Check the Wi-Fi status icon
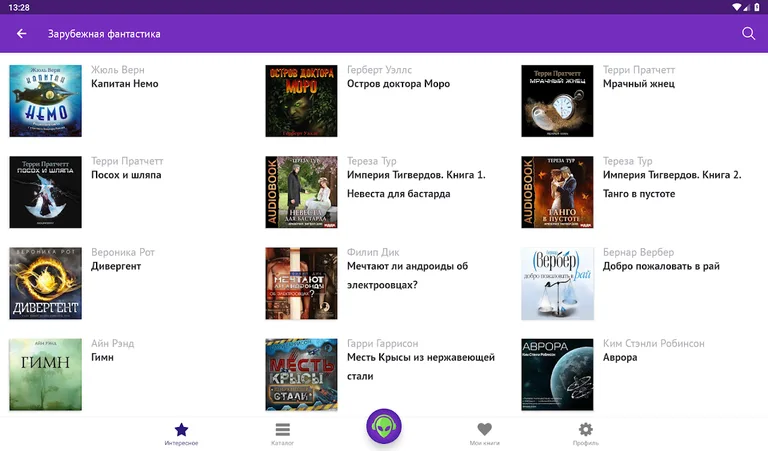The width and height of the screenshot is (768, 451). [737, 7]
